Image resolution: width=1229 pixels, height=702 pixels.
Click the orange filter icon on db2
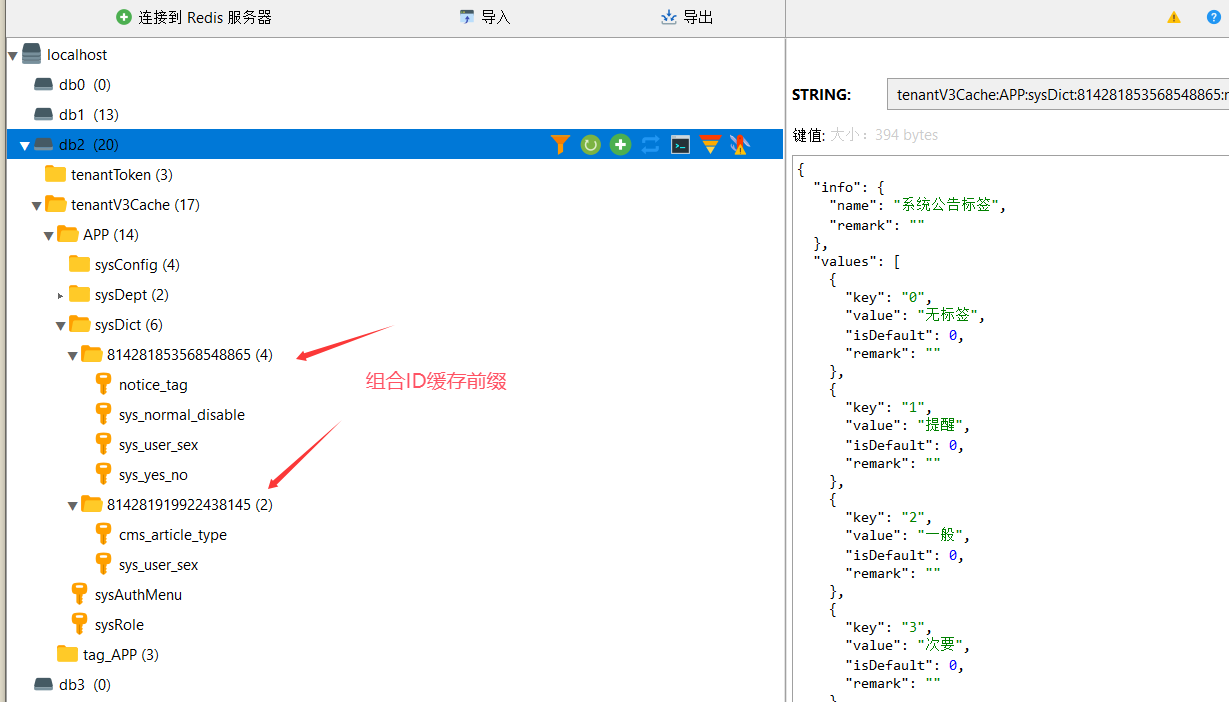click(560, 145)
